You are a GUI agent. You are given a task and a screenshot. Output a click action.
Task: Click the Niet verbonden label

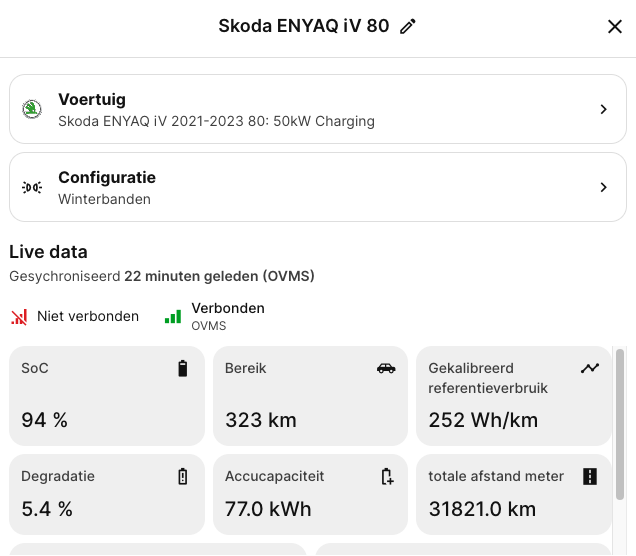(88, 316)
